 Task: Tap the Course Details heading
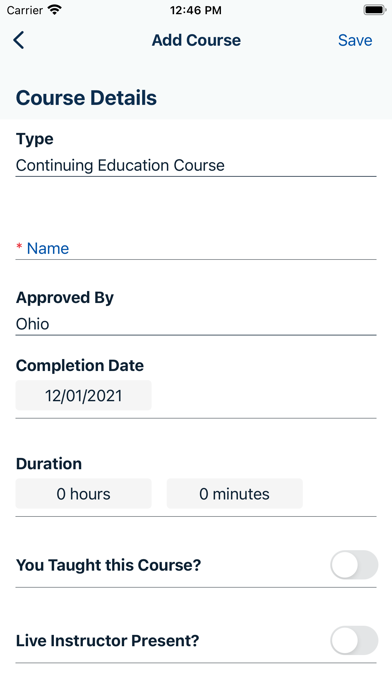point(86,98)
